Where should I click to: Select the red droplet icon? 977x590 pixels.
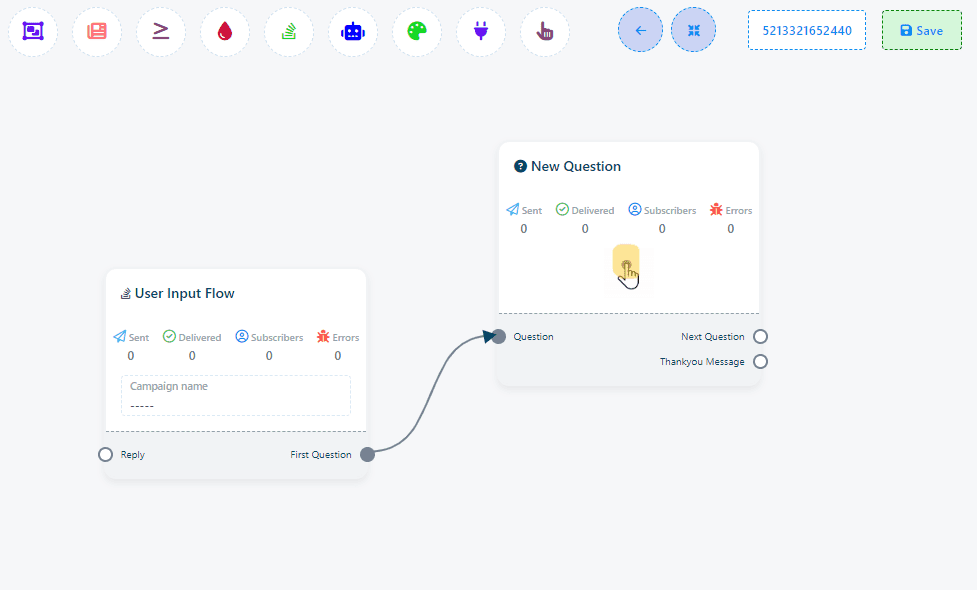pos(225,31)
